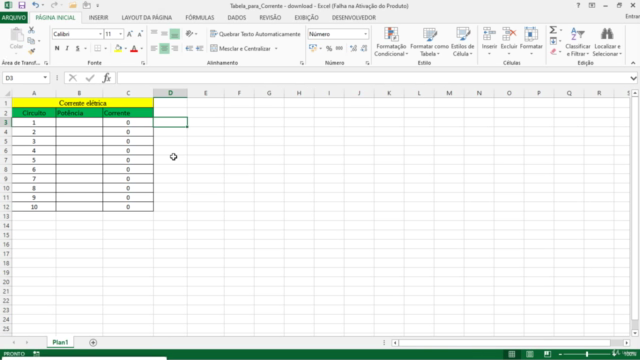Adjust the zoom slider handle
This screenshot has width=640, height=360.
587,354
